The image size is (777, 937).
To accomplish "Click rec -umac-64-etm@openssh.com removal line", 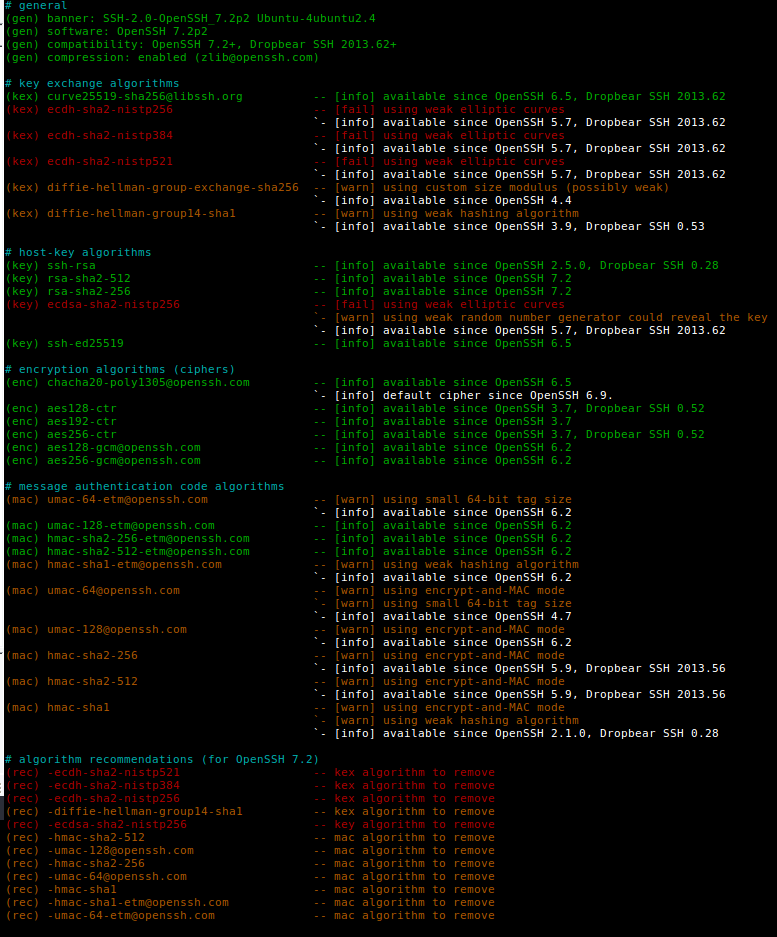I will click(250, 916).
